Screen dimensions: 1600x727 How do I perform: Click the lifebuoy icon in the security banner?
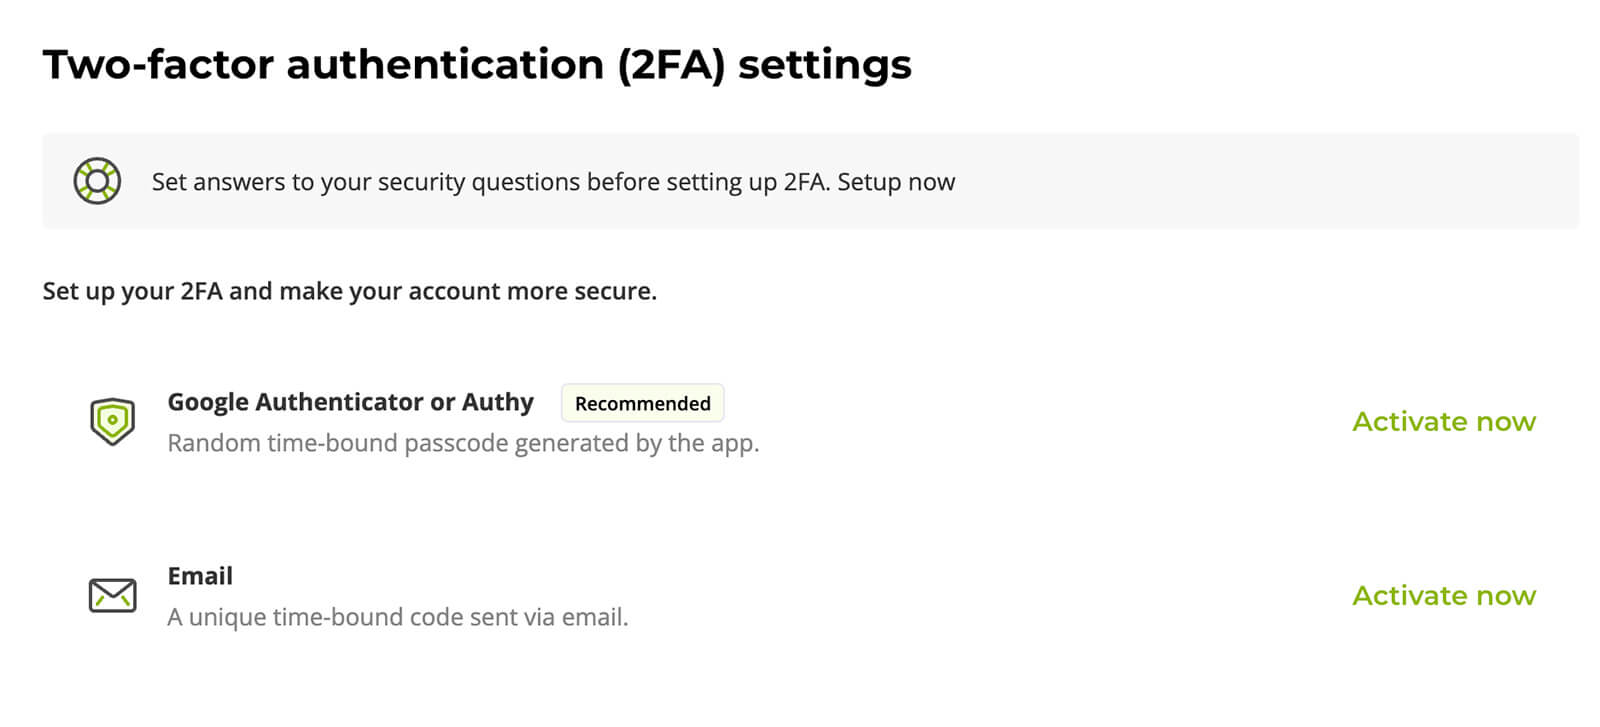97,181
